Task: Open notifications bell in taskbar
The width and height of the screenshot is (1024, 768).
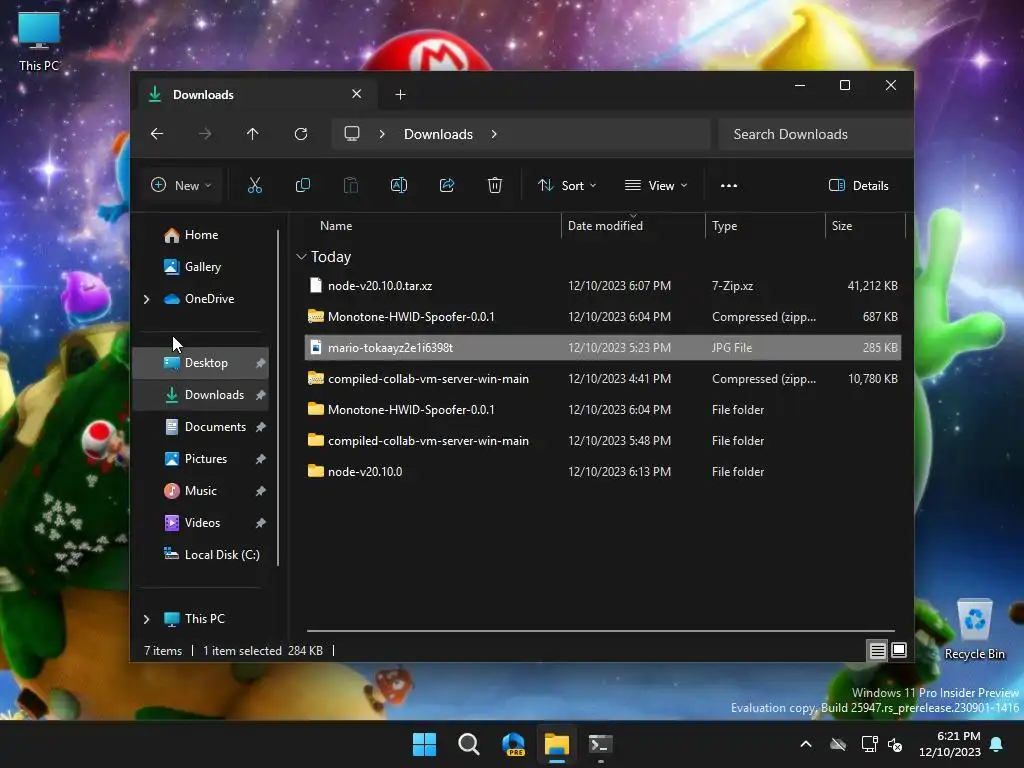Action: coord(997,744)
